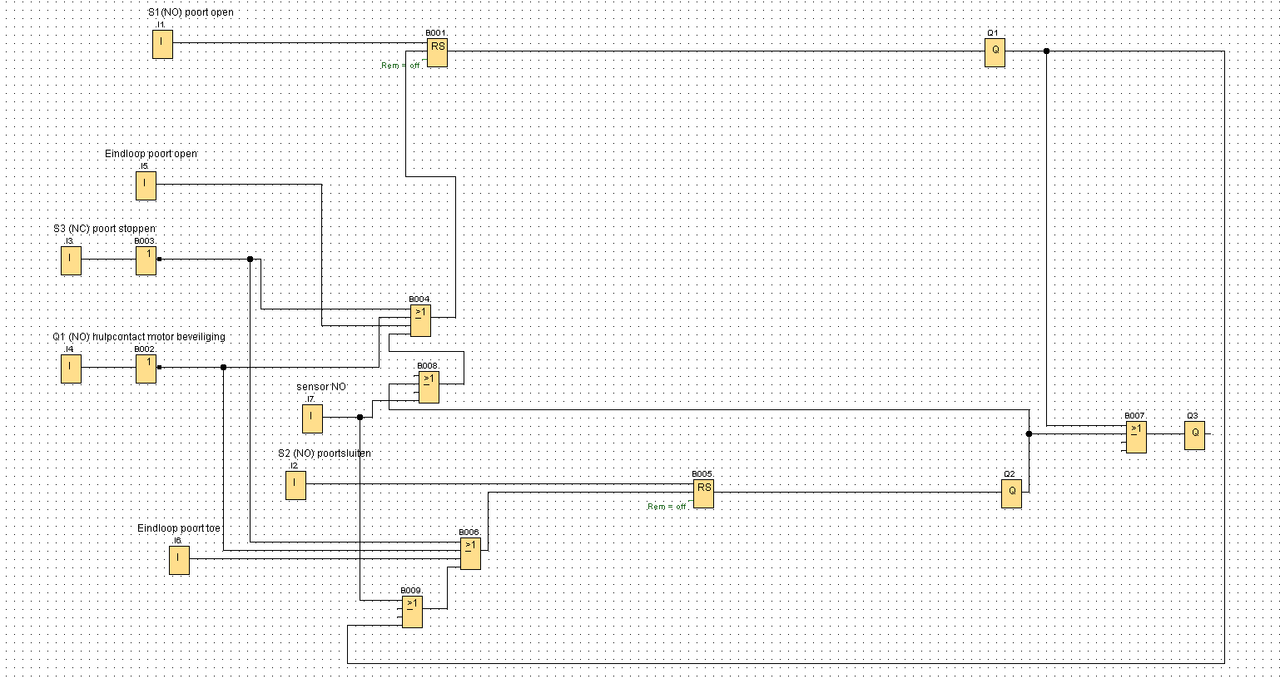Click the 'sensor NO' label
Image resolution: width=1280 pixels, height=678 pixels.
click(321, 386)
